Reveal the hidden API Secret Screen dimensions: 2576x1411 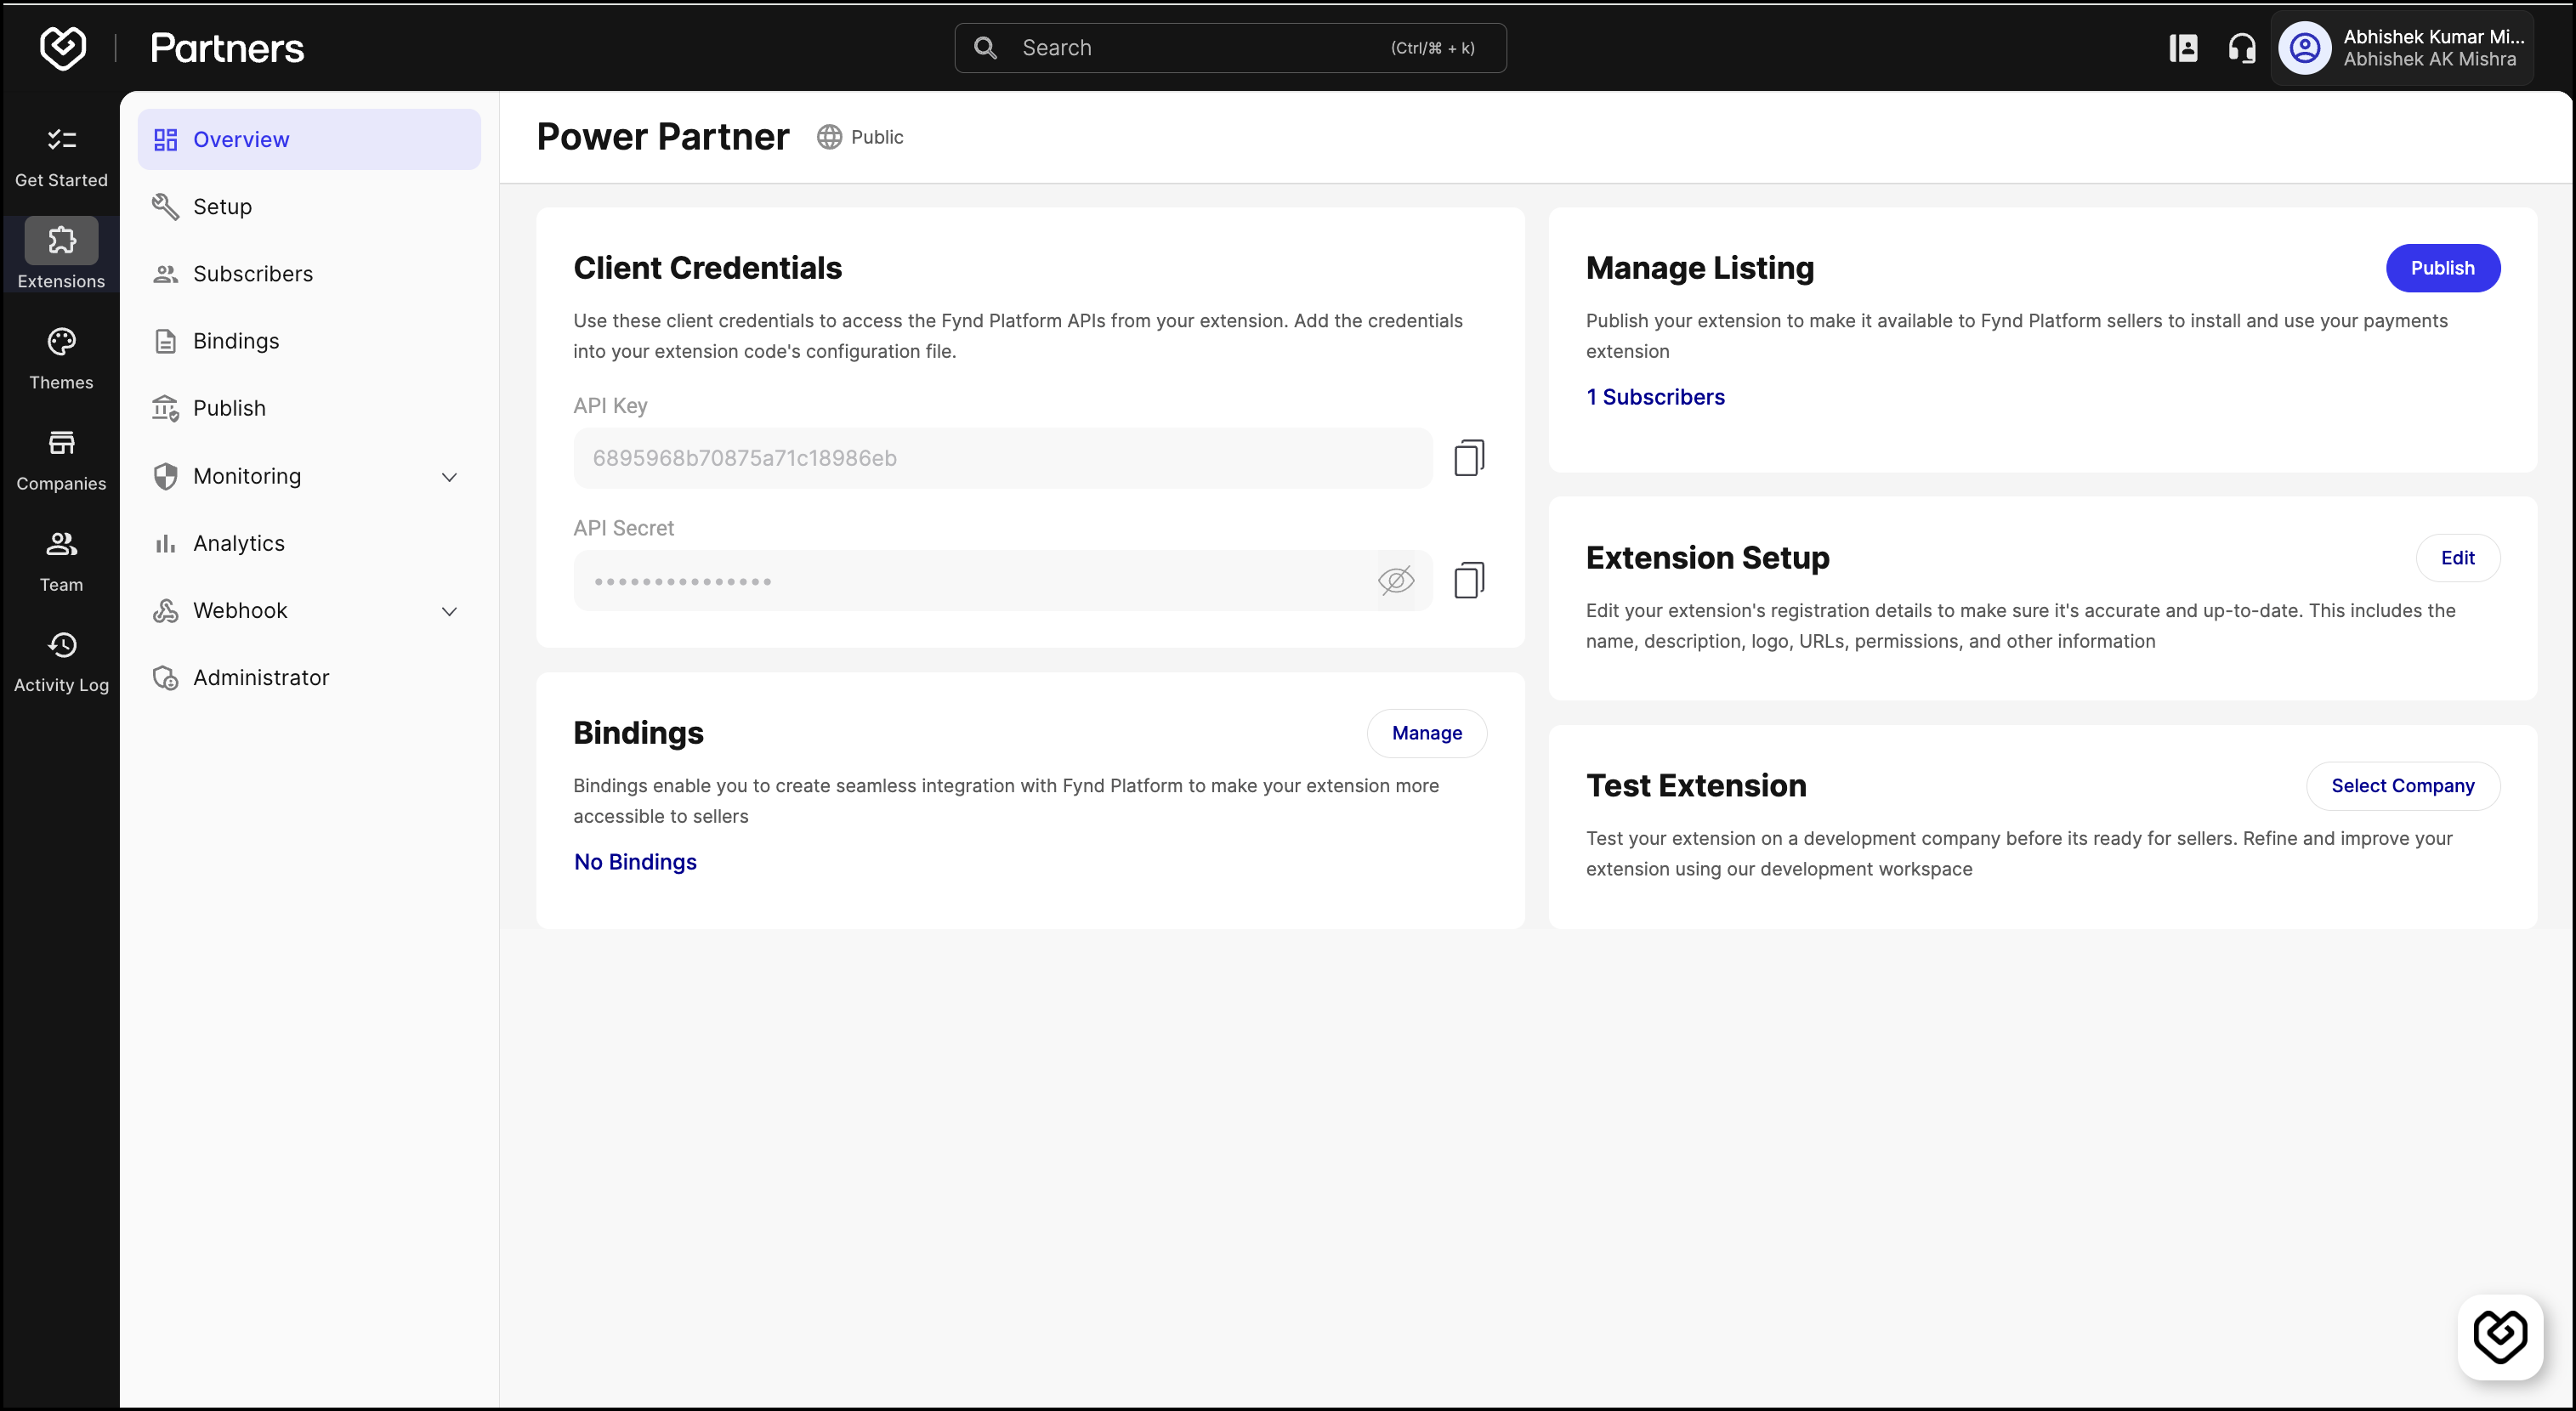point(1396,580)
